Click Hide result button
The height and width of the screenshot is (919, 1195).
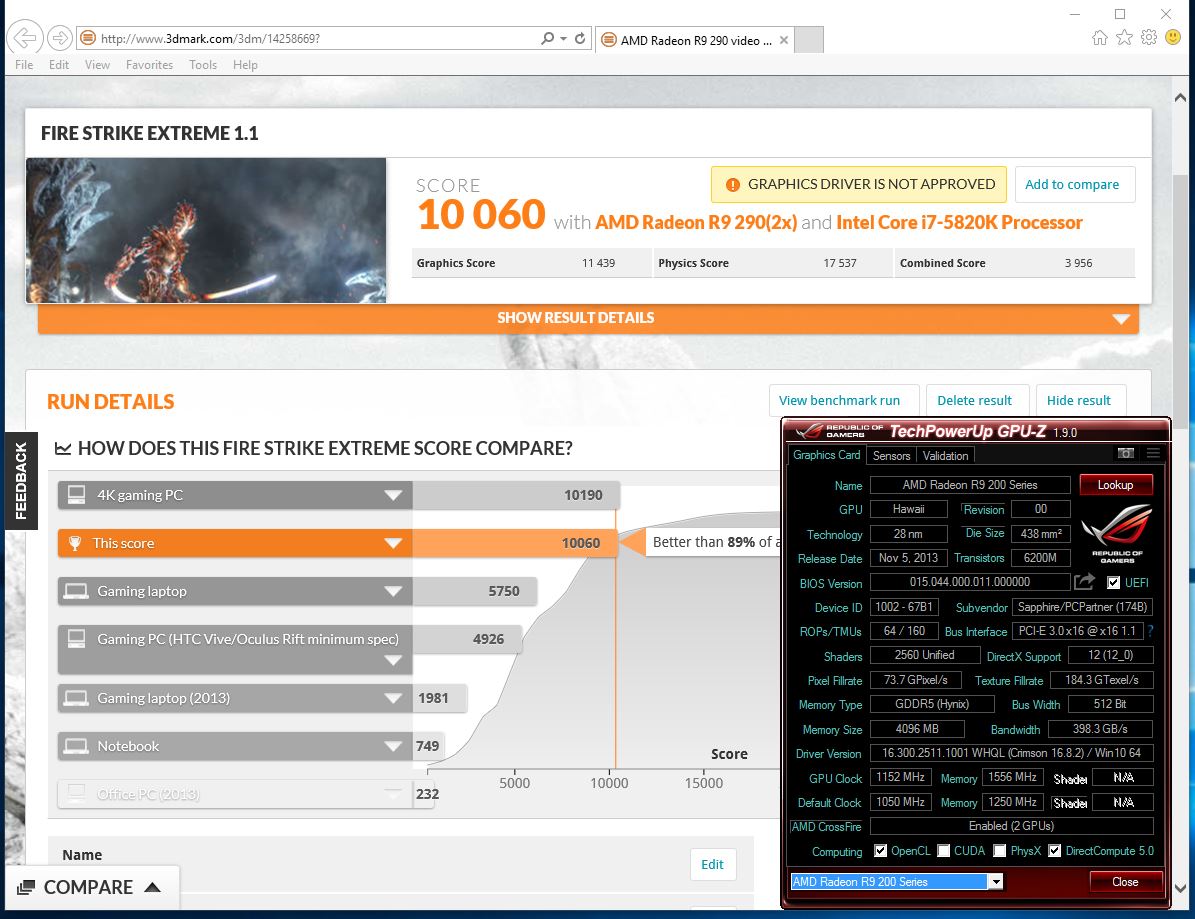(x=1081, y=401)
